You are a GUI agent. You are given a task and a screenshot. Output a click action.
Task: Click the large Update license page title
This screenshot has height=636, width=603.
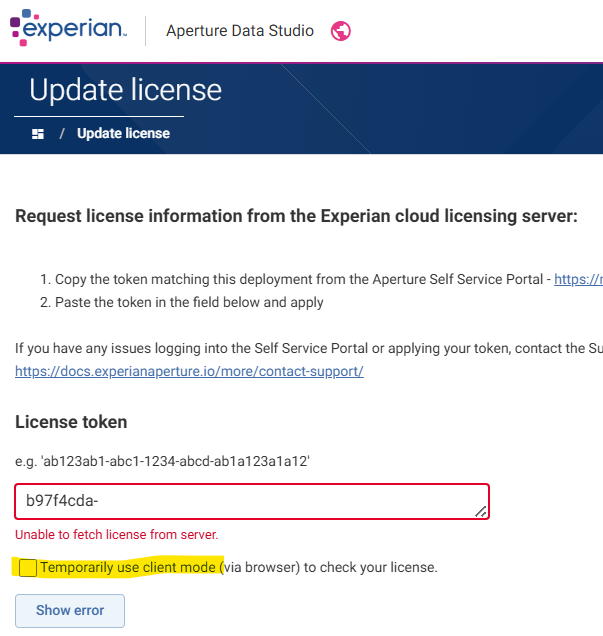pyautogui.click(x=125, y=90)
